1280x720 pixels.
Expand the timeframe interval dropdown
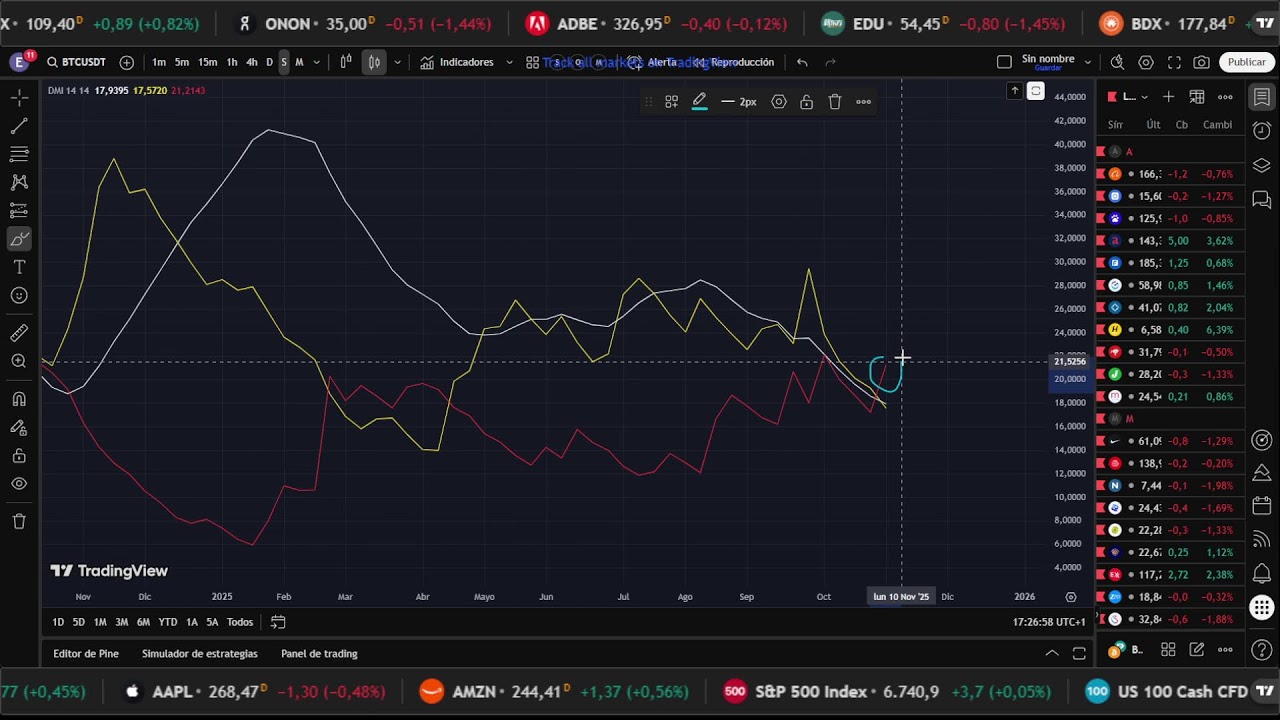click(x=317, y=62)
